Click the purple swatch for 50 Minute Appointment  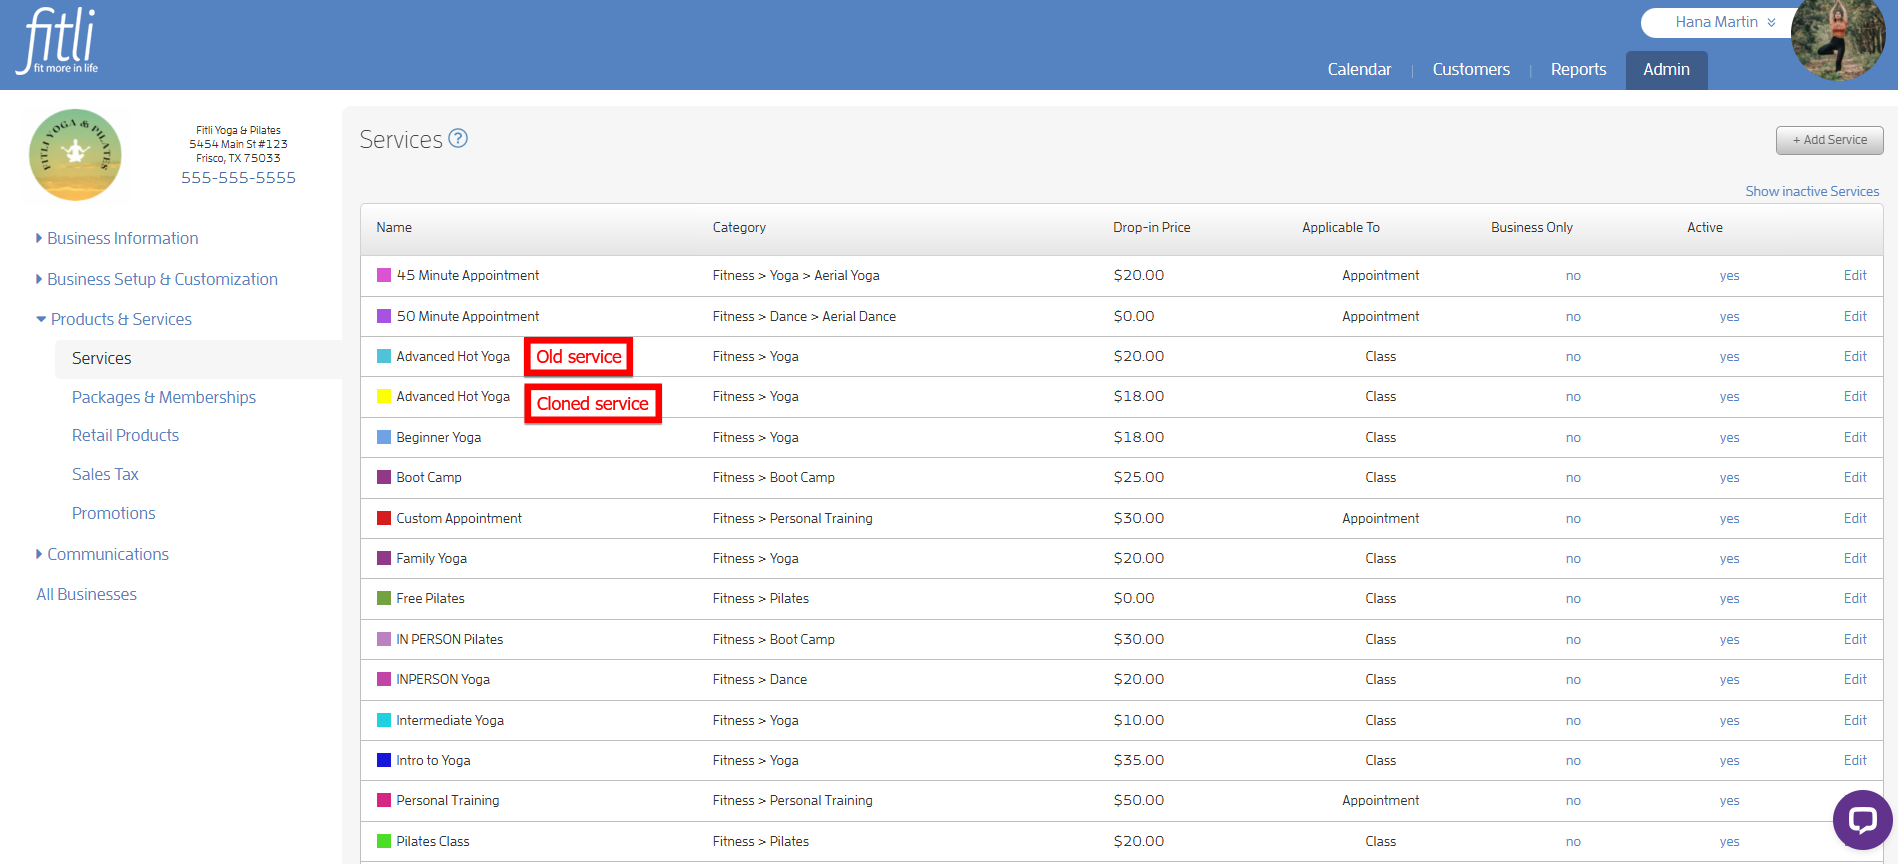pos(384,316)
